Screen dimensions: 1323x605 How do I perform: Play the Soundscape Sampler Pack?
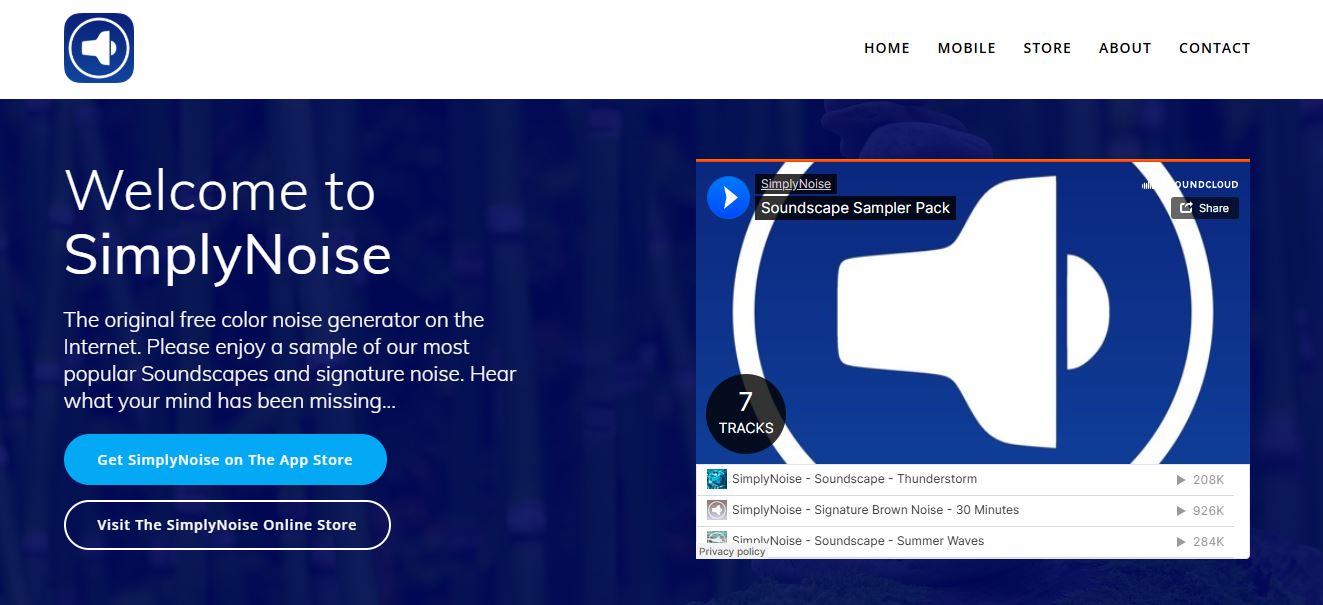tap(728, 197)
